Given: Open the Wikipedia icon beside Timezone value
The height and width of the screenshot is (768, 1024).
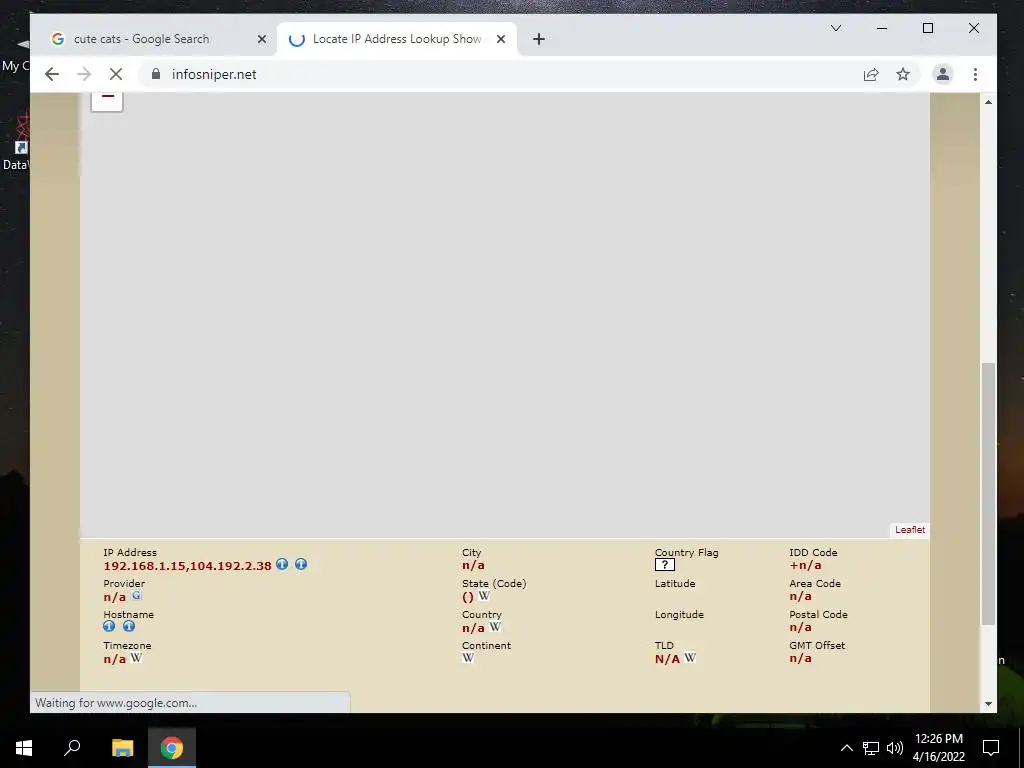Looking at the screenshot, I should (x=136, y=658).
